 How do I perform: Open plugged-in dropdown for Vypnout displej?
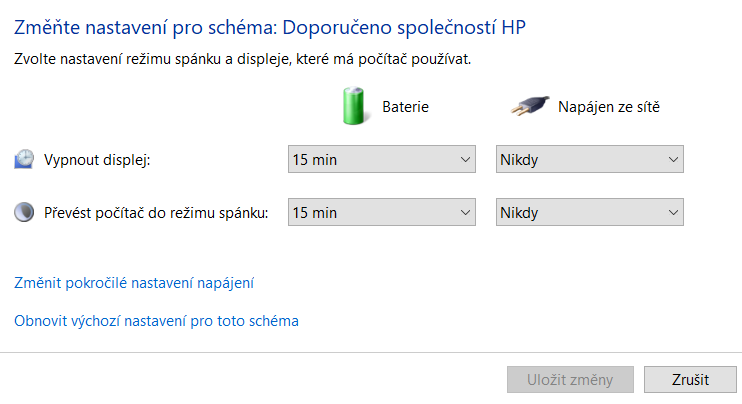click(x=590, y=159)
